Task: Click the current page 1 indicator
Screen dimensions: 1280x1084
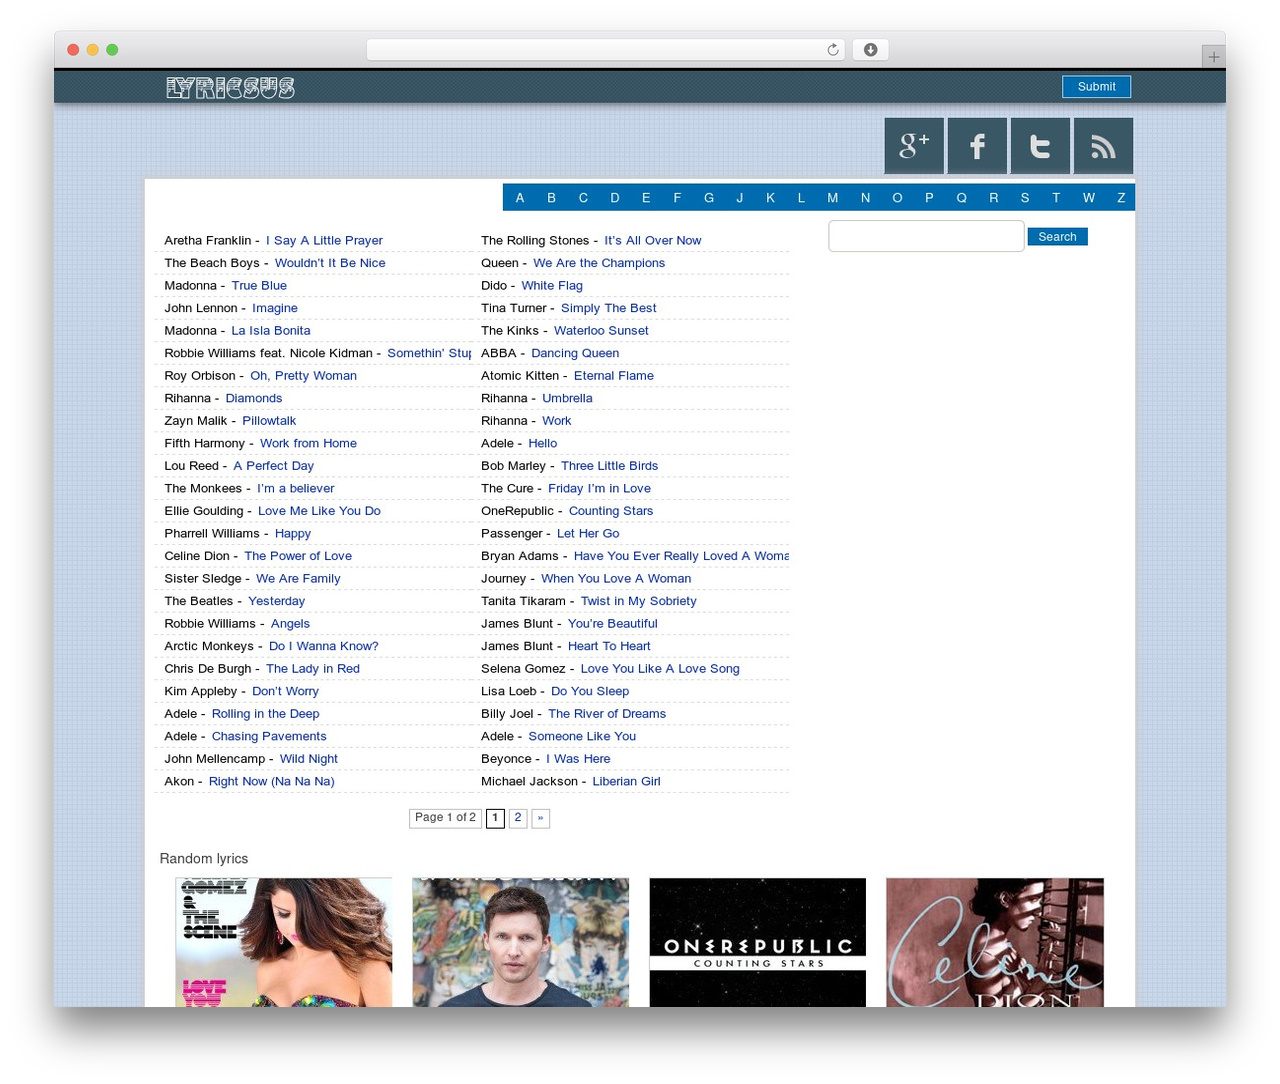Action: [495, 818]
